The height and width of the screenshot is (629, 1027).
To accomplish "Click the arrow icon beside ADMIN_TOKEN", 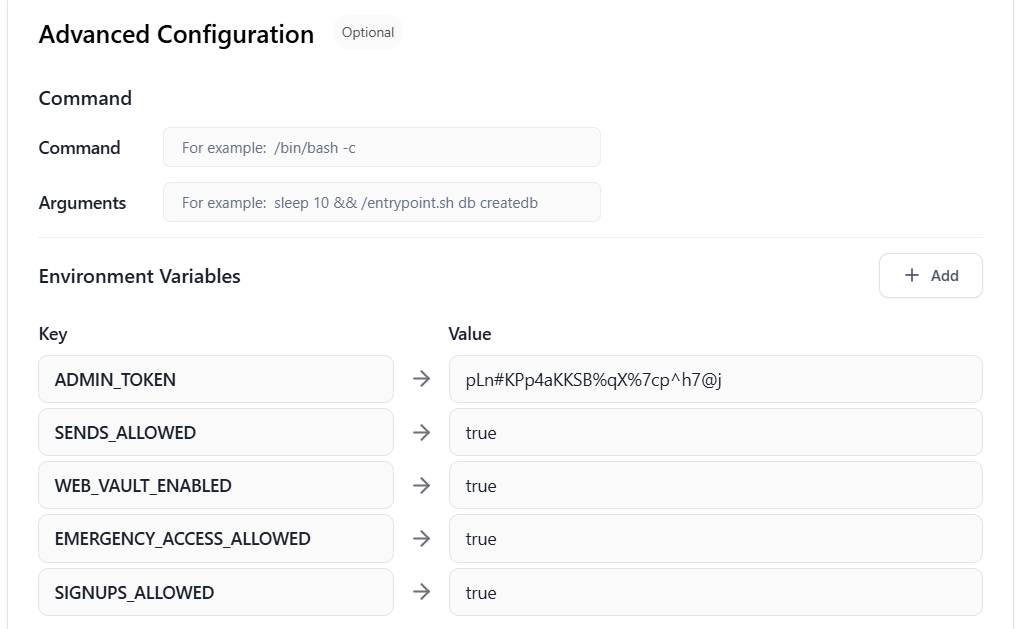I will coord(421,379).
